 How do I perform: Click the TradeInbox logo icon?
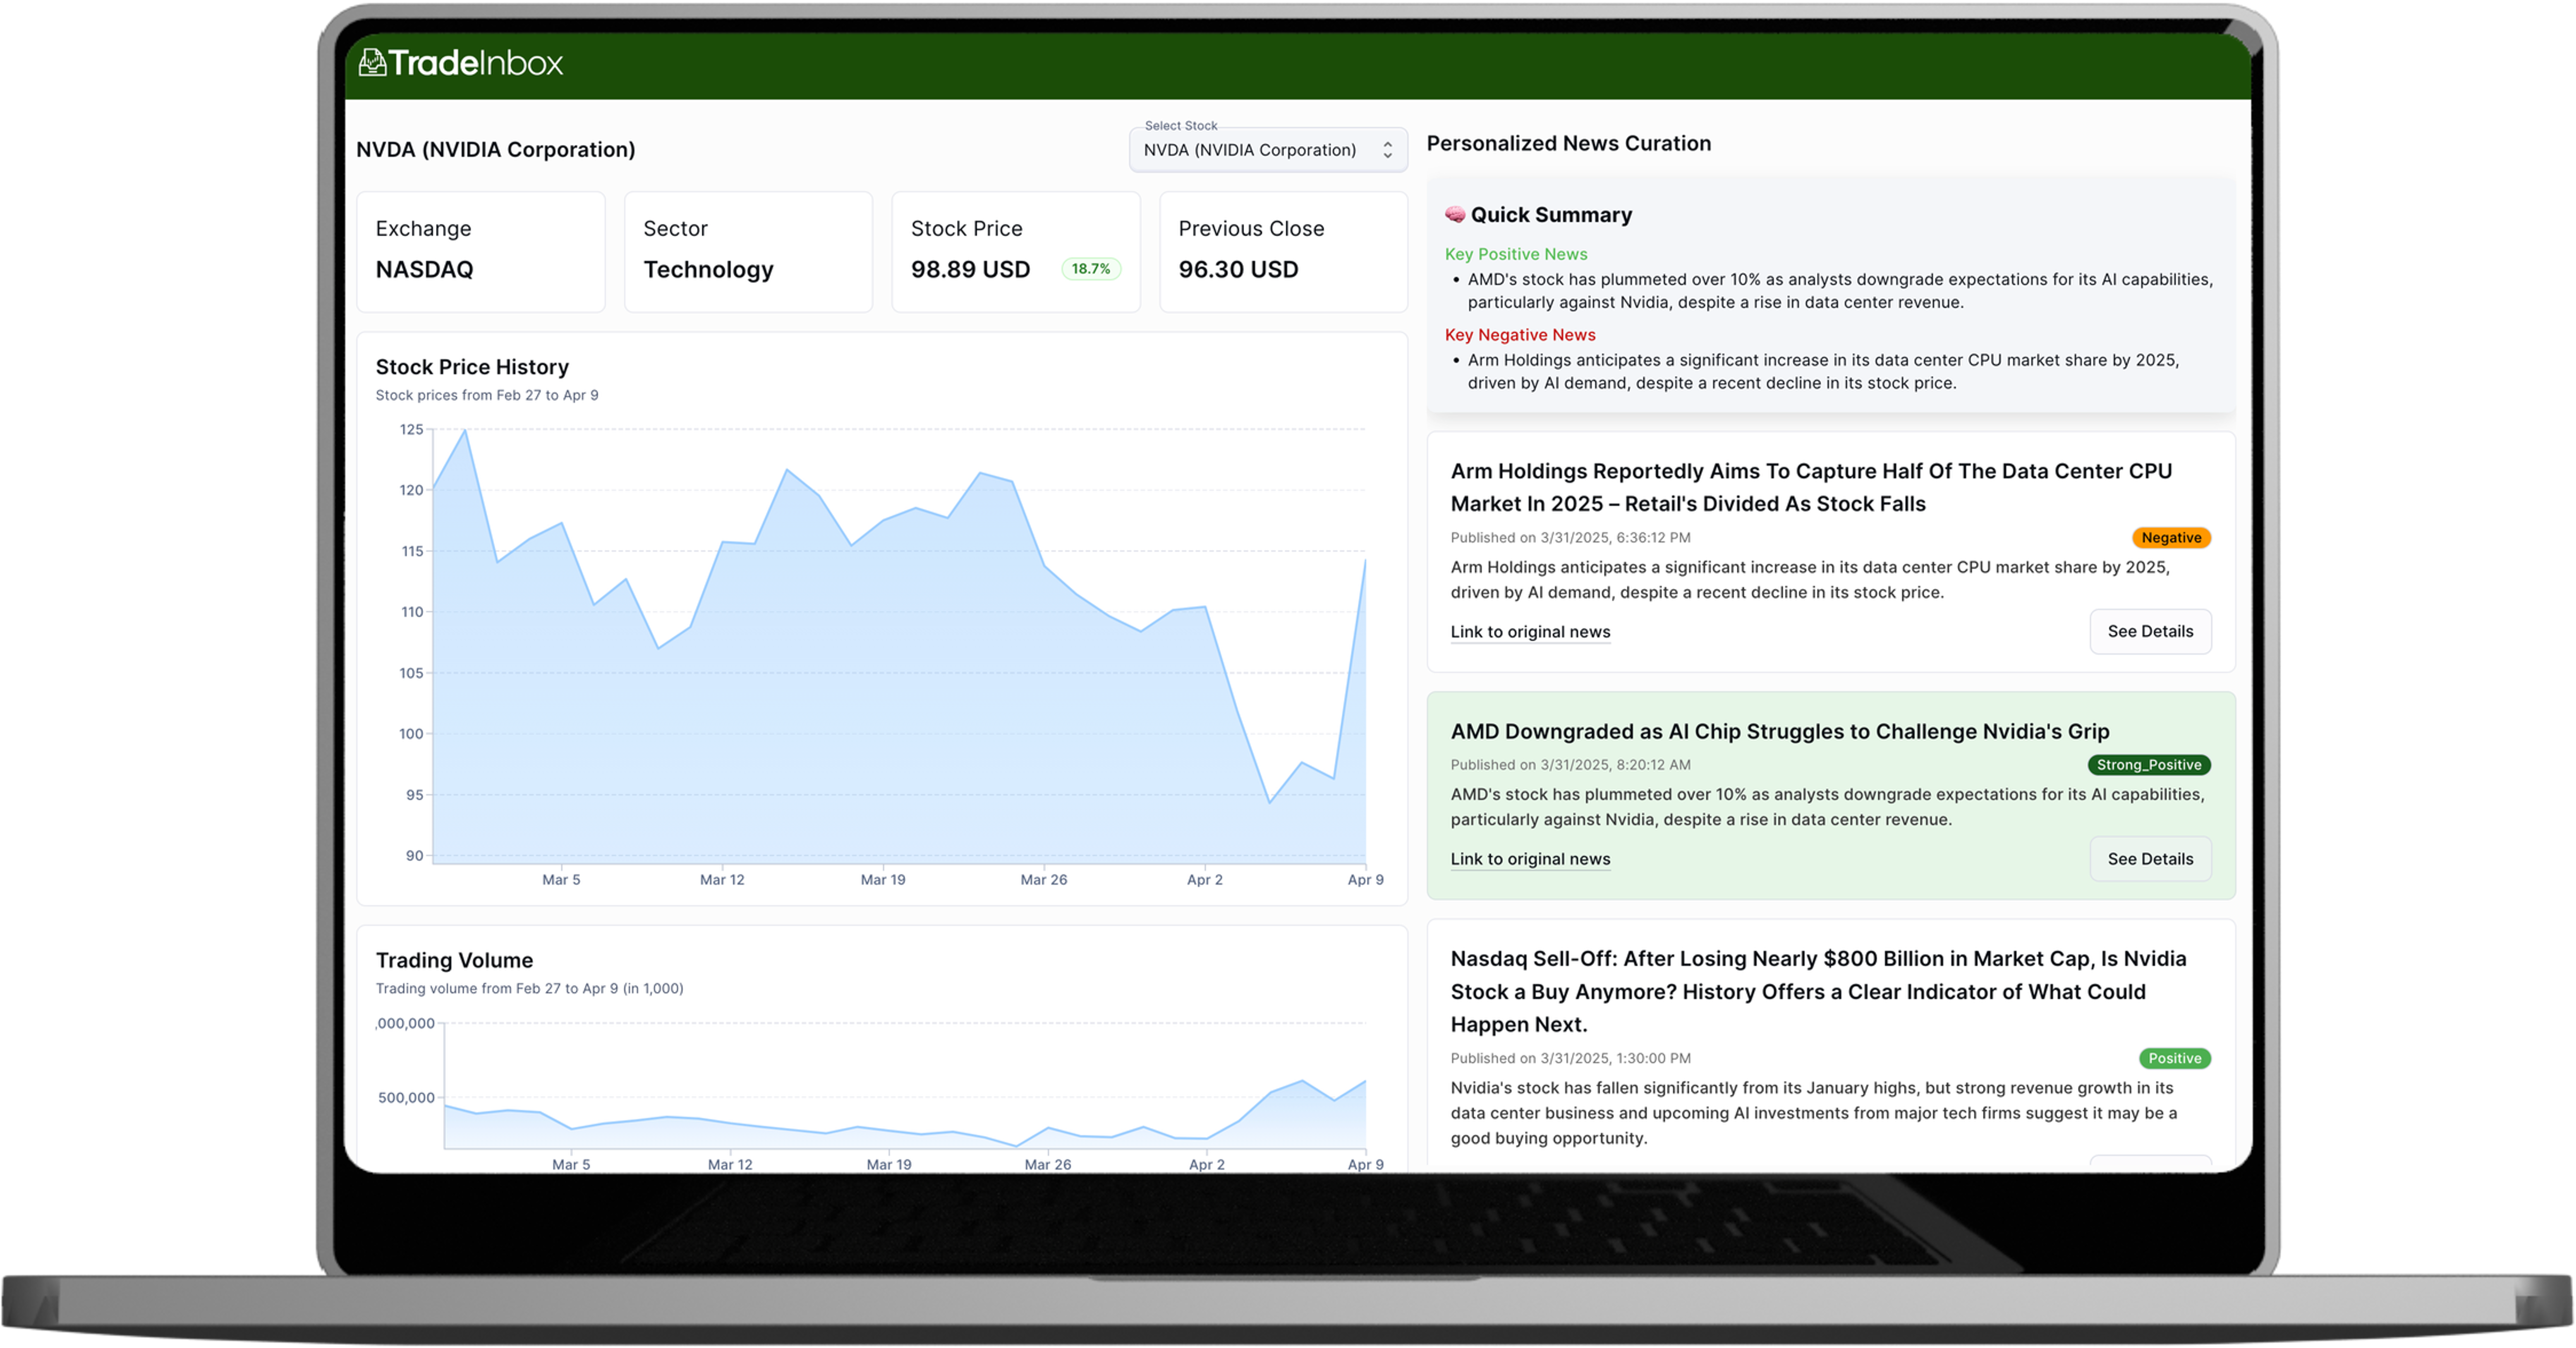372,63
